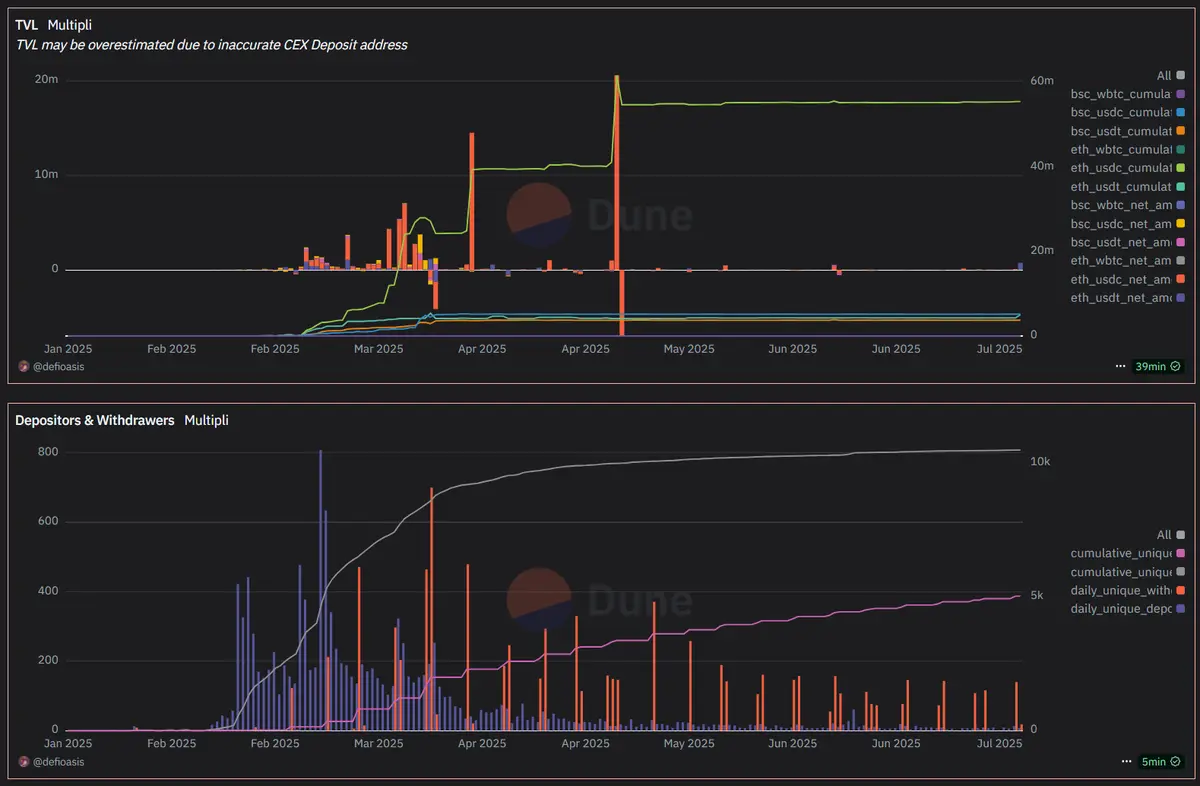This screenshot has width=1200, height=786.
Task: Click the 60m right axis label
Action: coord(1042,79)
